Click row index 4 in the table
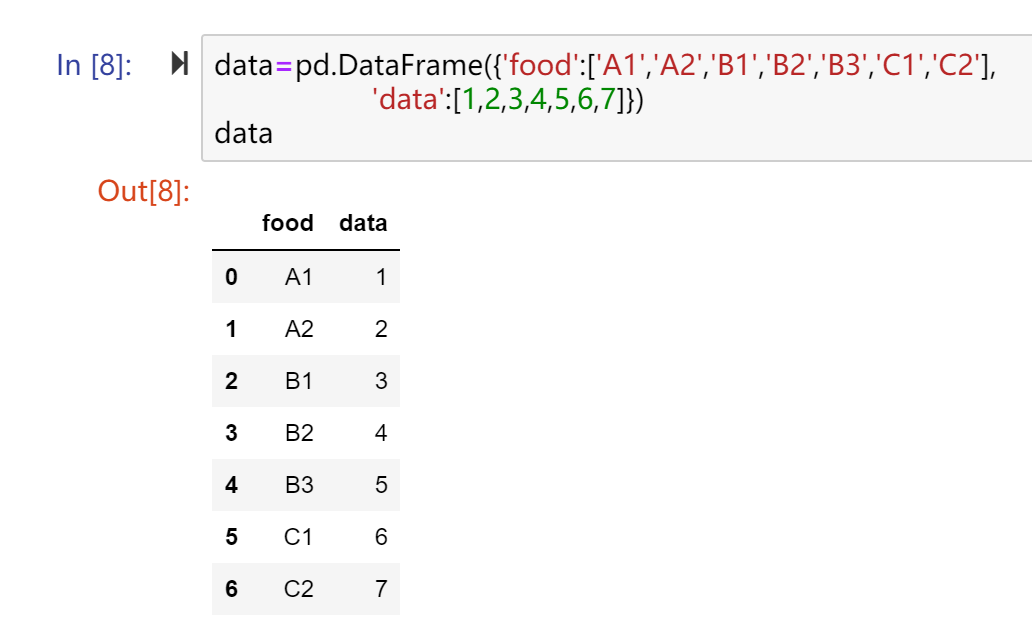1032x638 pixels. [231, 485]
